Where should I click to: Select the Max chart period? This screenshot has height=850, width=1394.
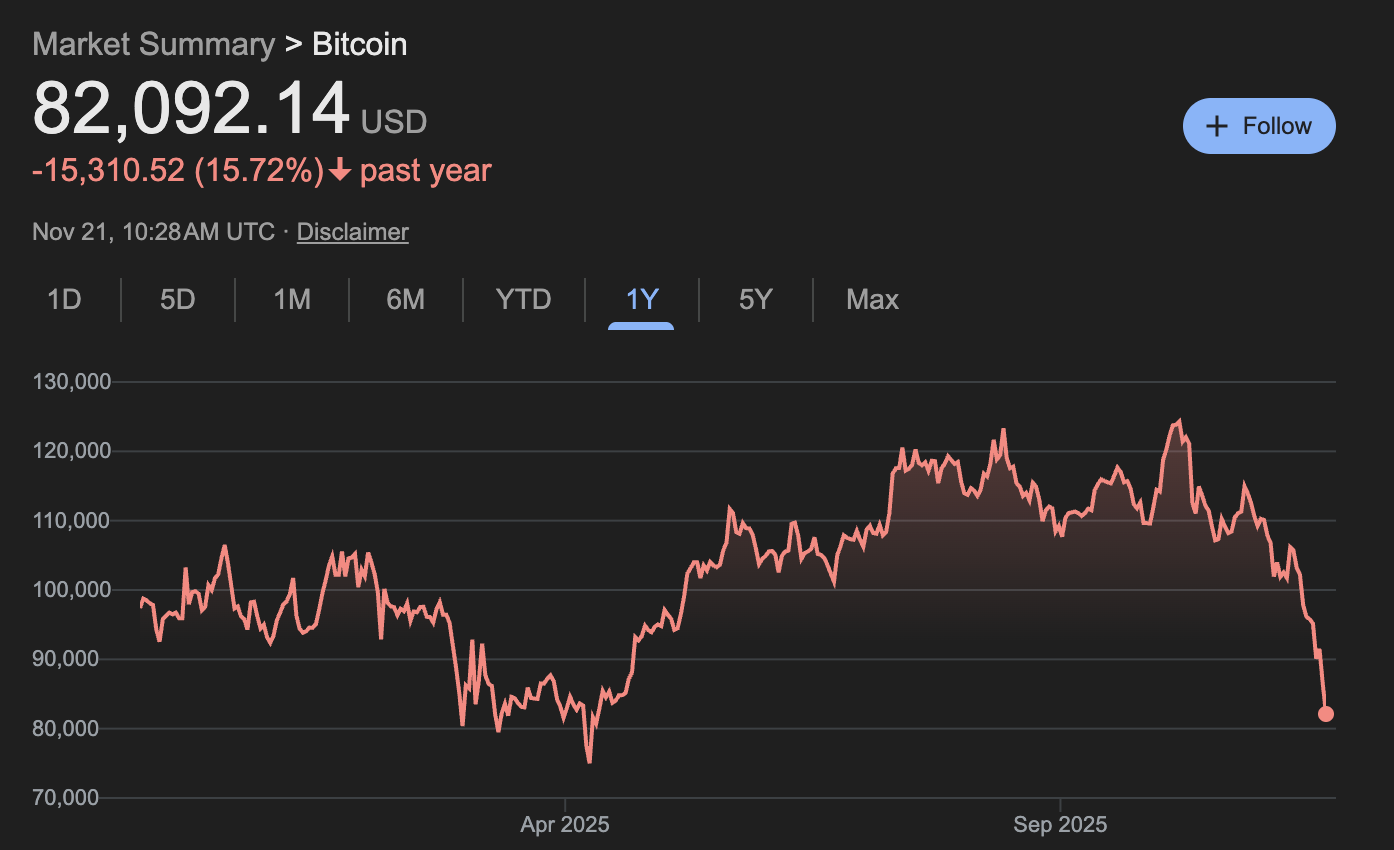pos(872,299)
